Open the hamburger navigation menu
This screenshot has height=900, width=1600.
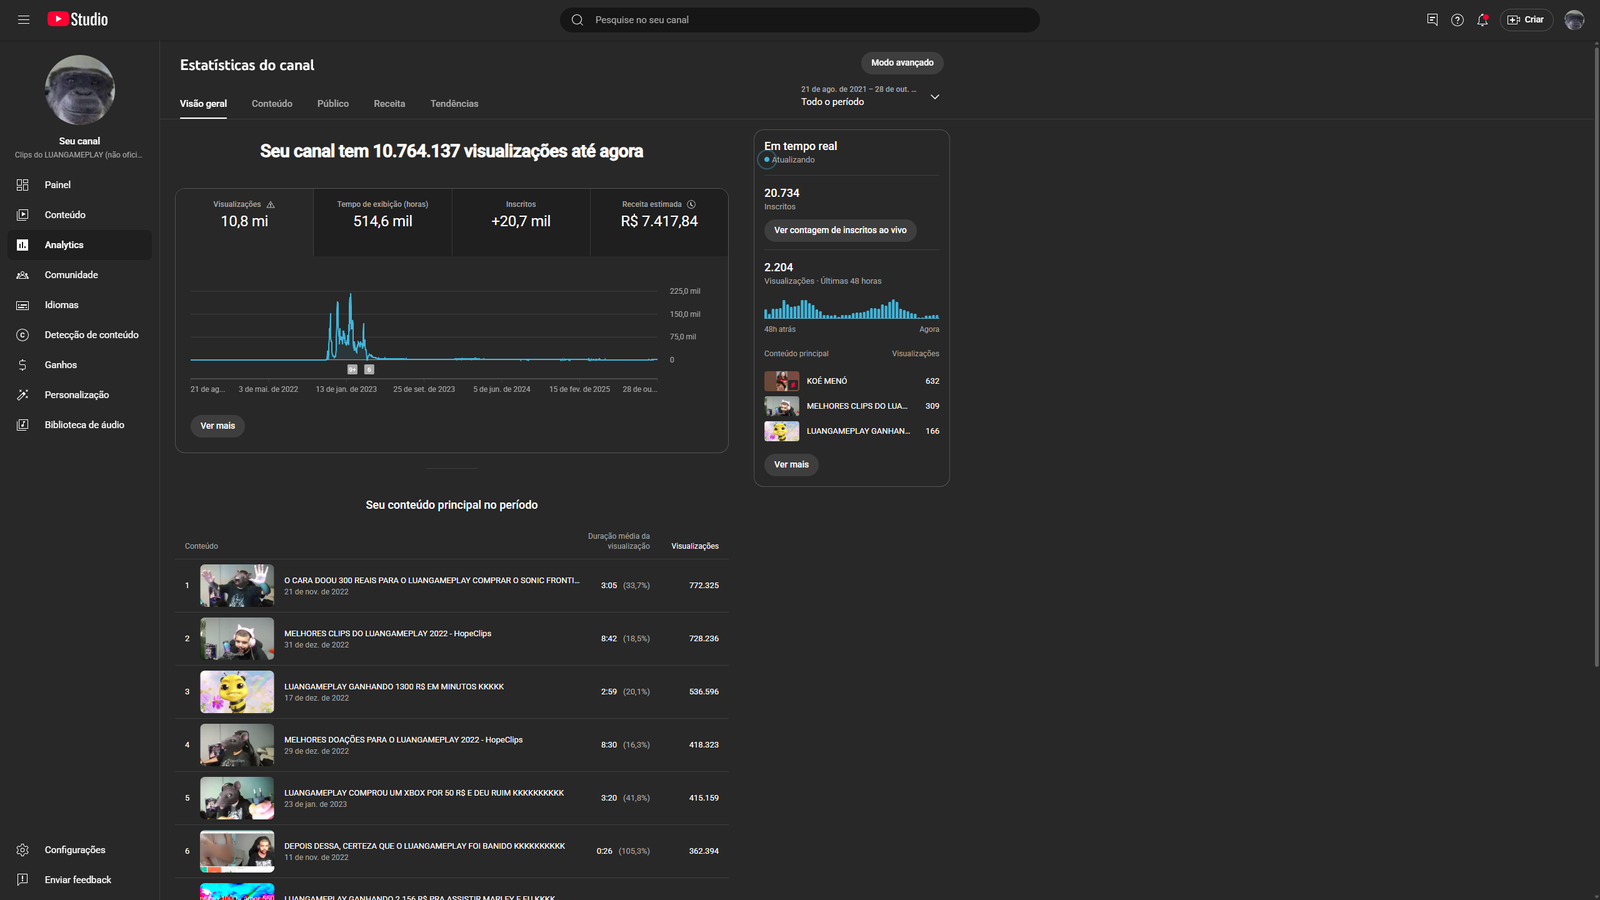(24, 20)
